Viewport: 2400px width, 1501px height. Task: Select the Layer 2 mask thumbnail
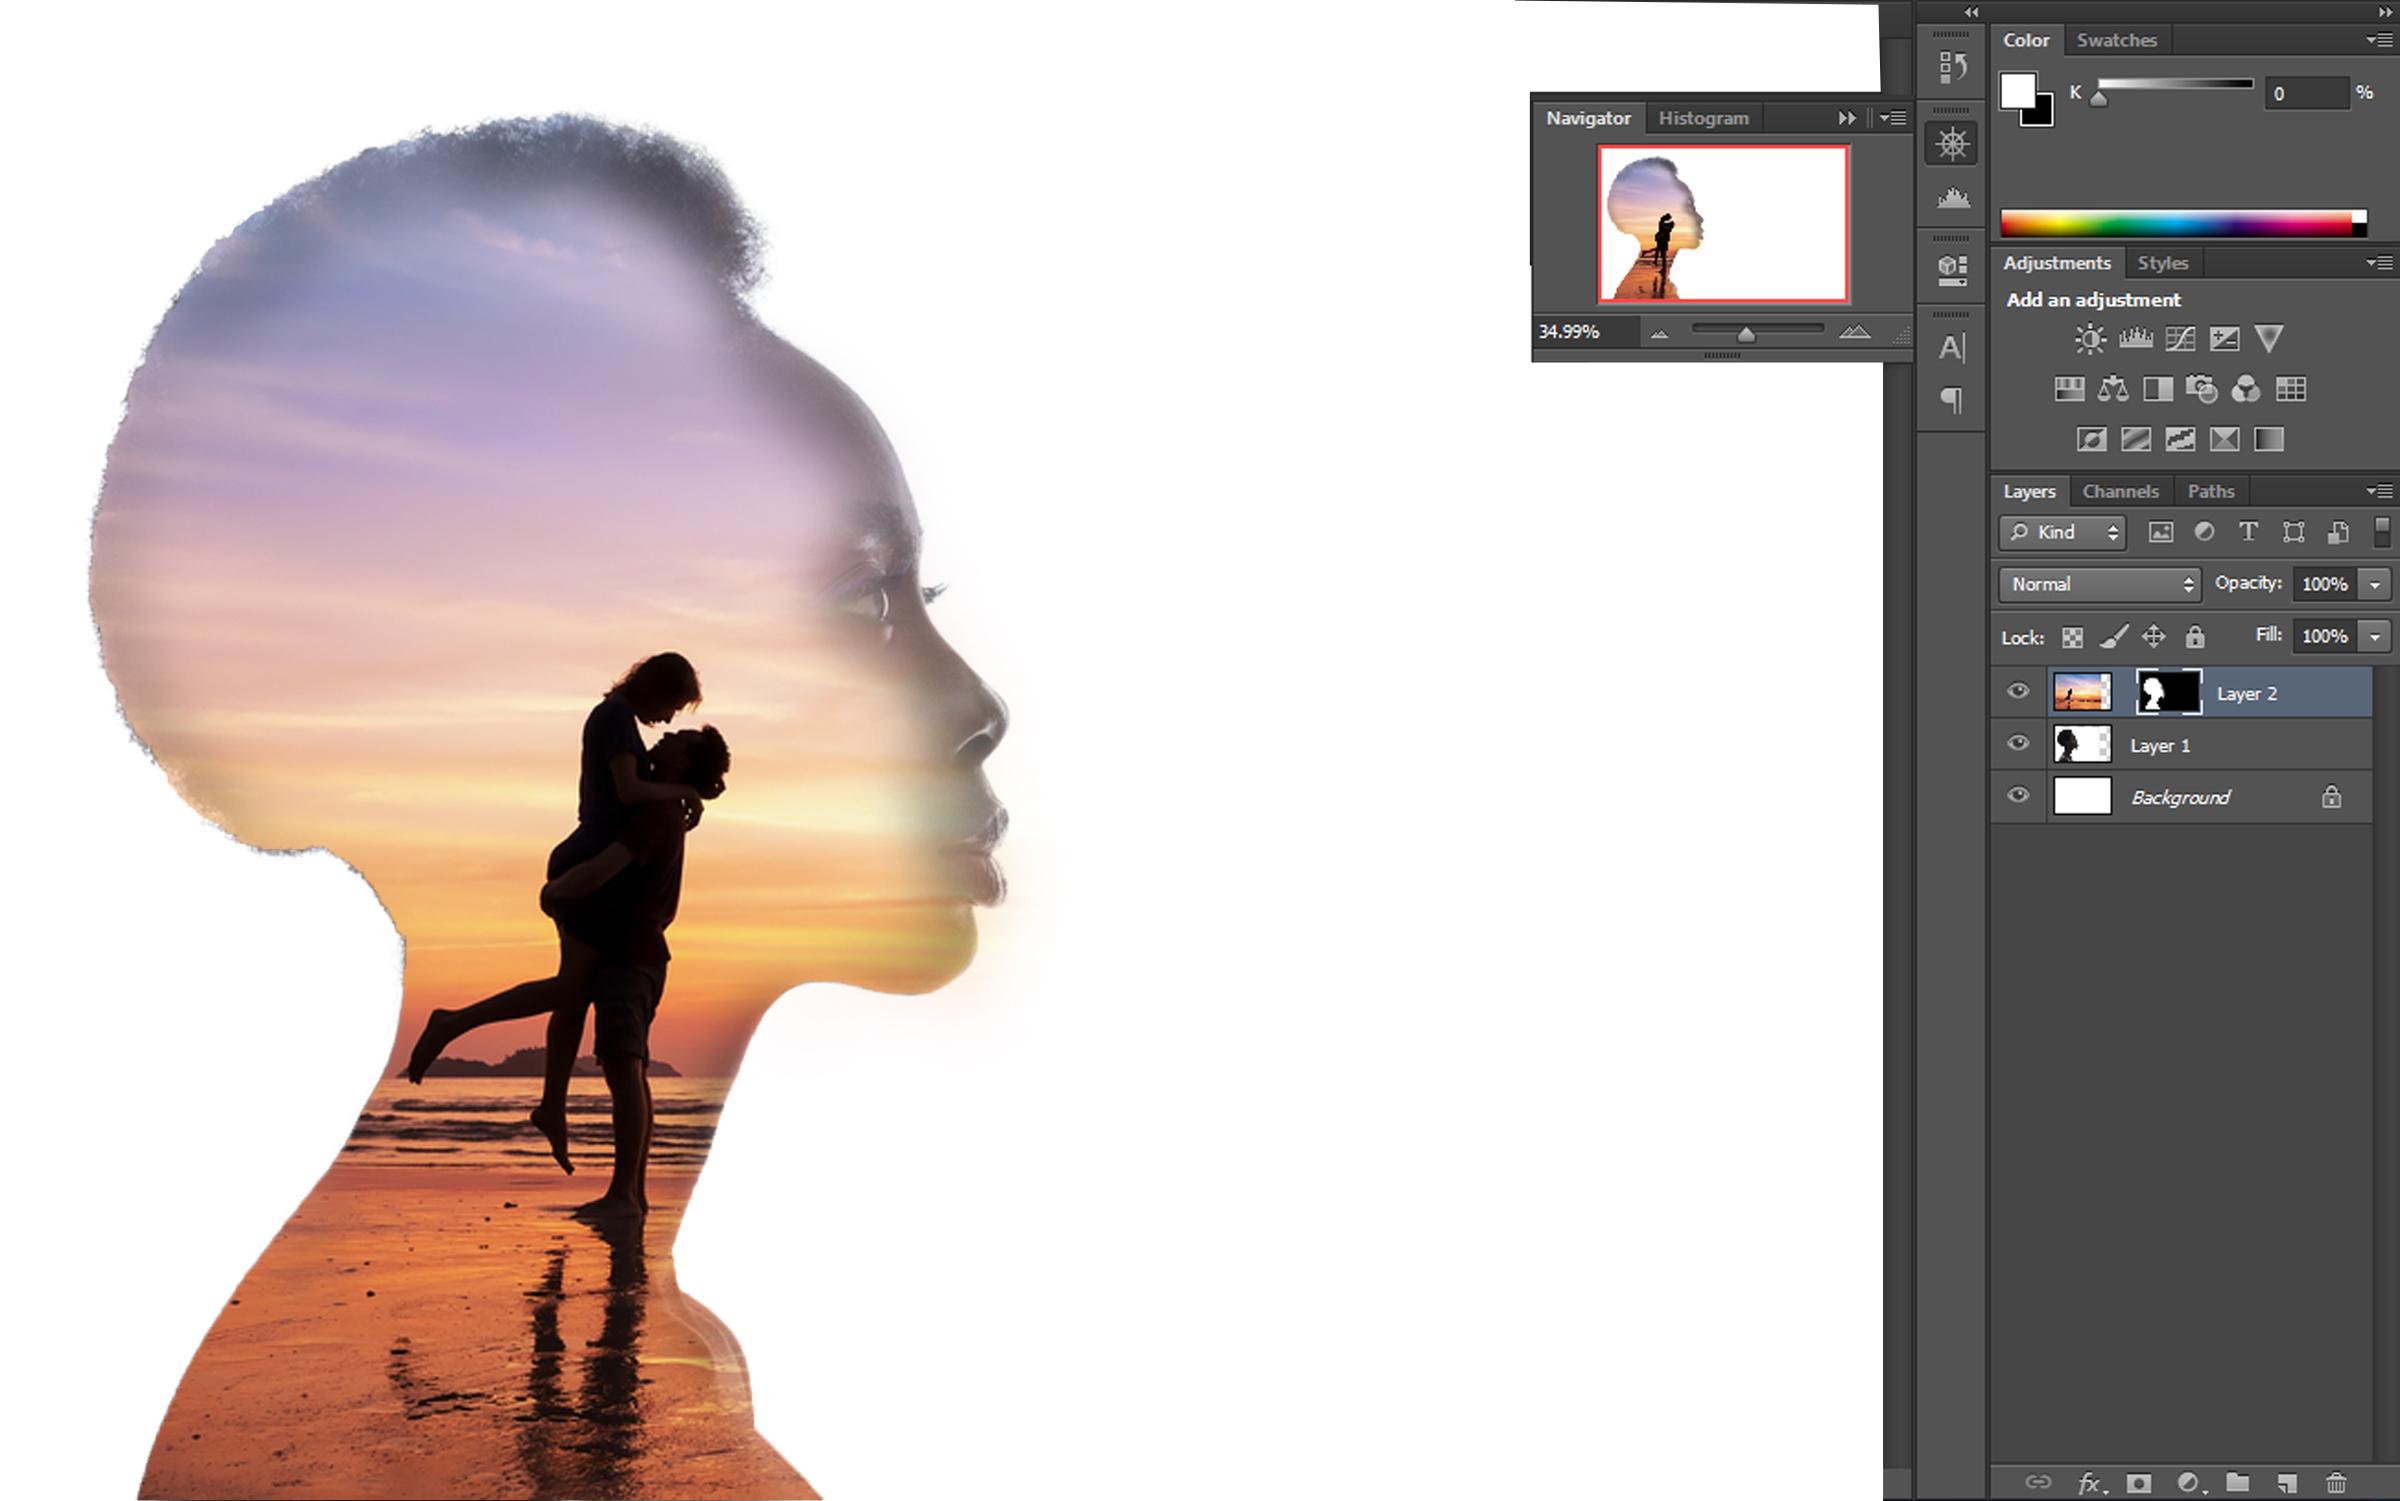[x=2168, y=692]
